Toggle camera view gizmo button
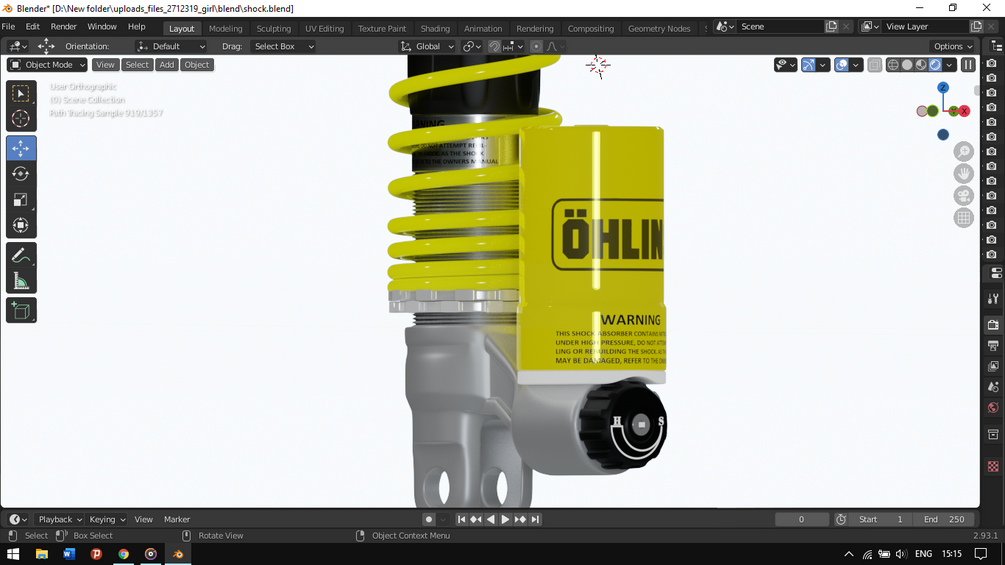The height and width of the screenshot is (565, 1005). point(963,196)
